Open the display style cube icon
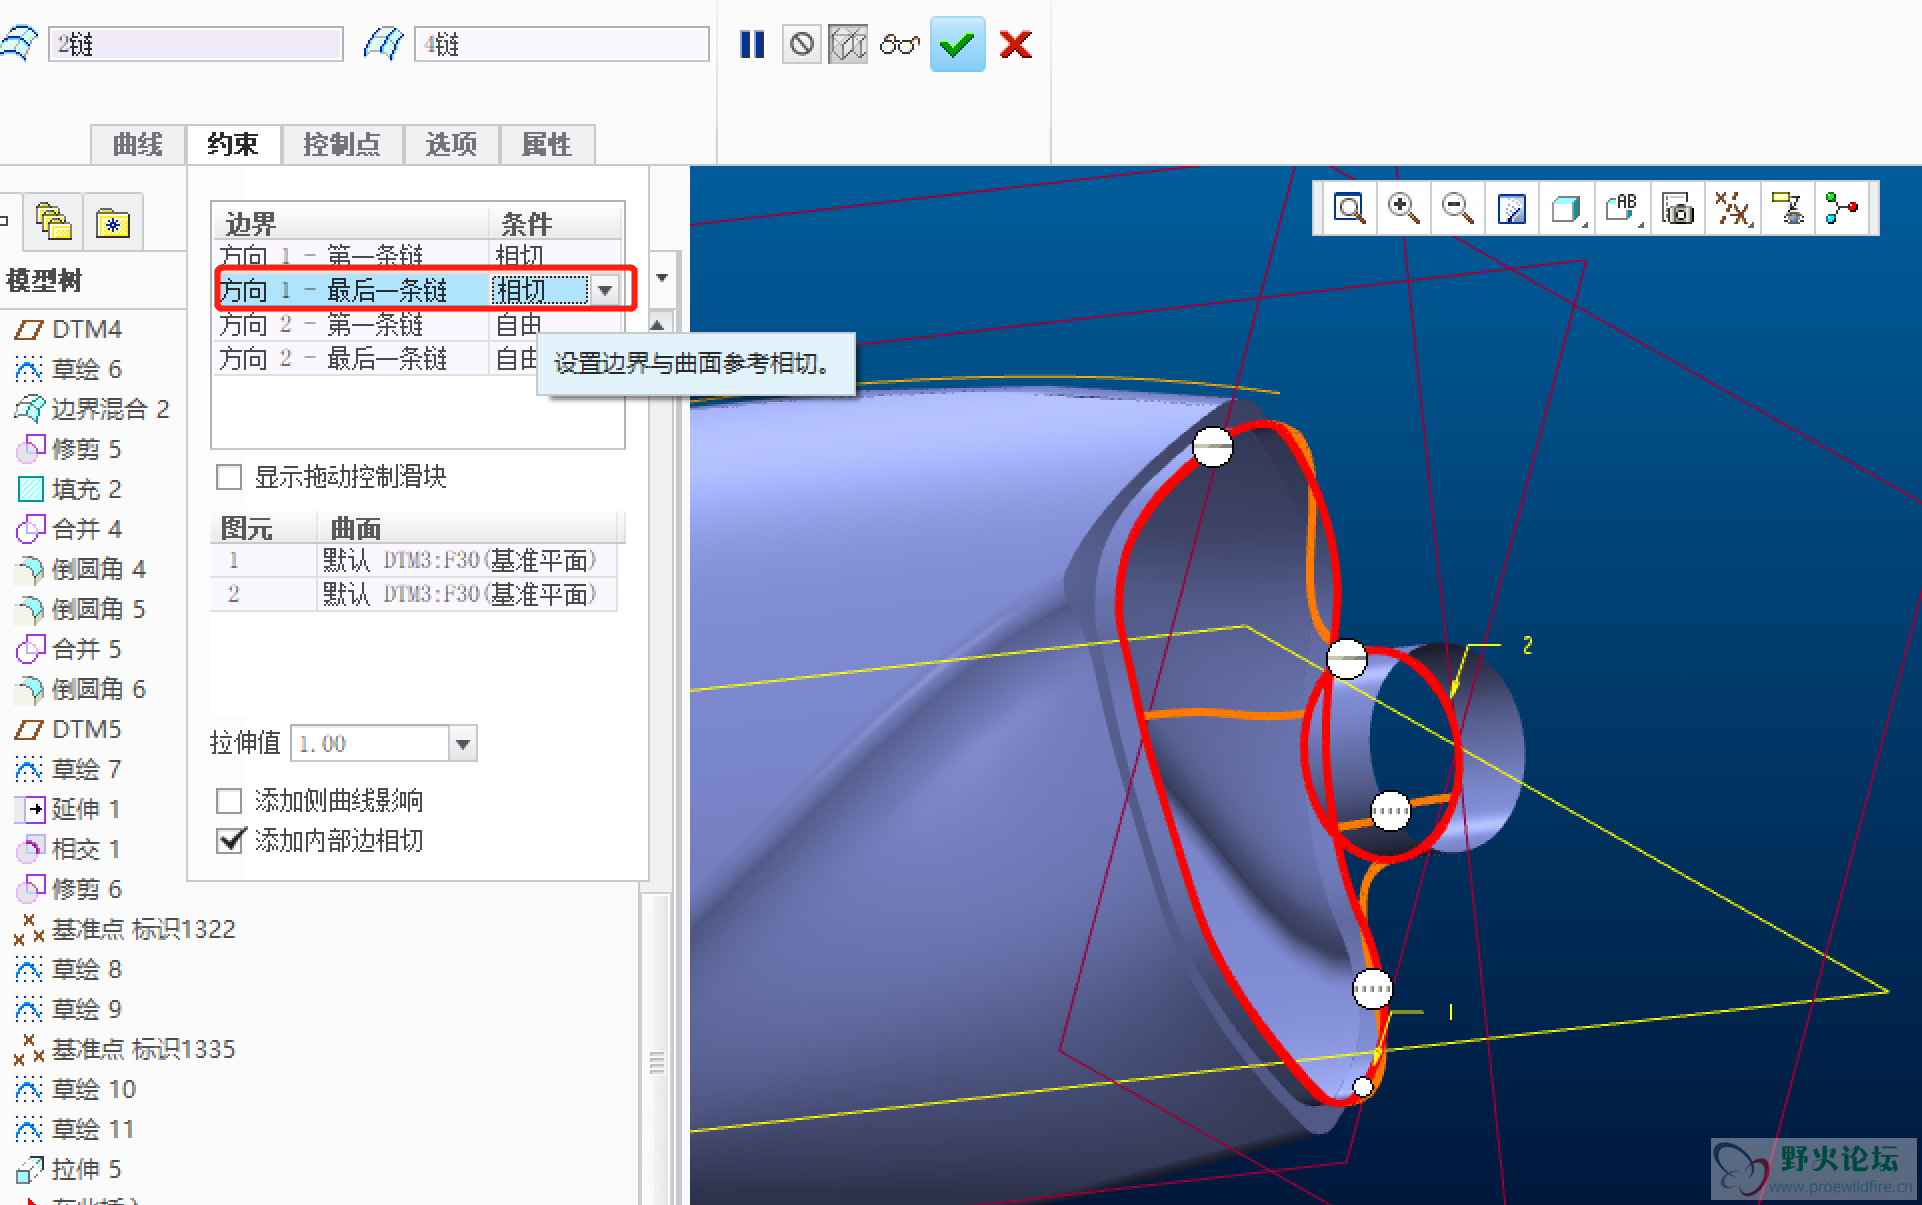The height and width of the screenshot is (1205, 1922). [1565, 209]
